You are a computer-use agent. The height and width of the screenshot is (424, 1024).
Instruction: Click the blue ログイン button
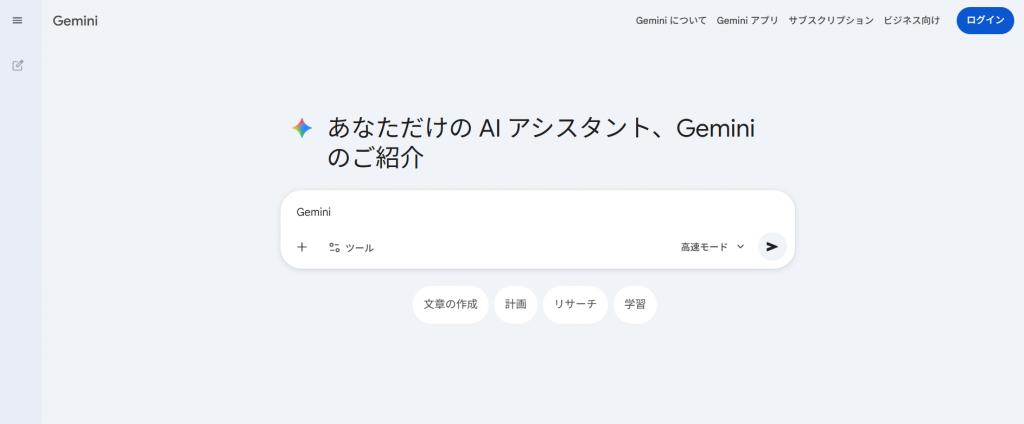[x=984, y=21]
